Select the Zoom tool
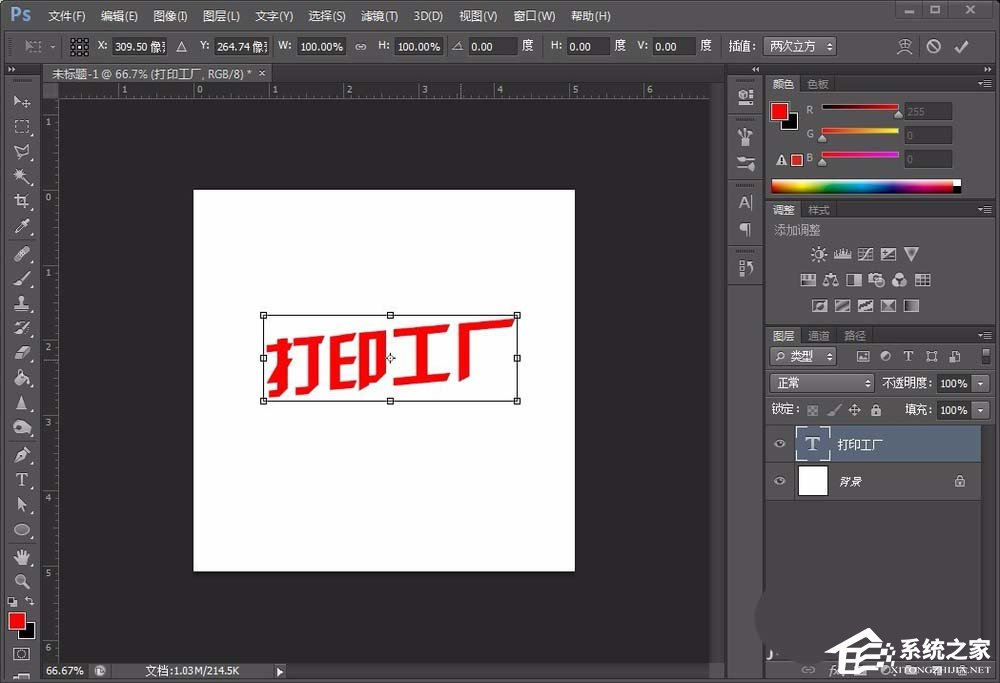The width and height of the screenshot is (1000, 683). tap(22, 582)
